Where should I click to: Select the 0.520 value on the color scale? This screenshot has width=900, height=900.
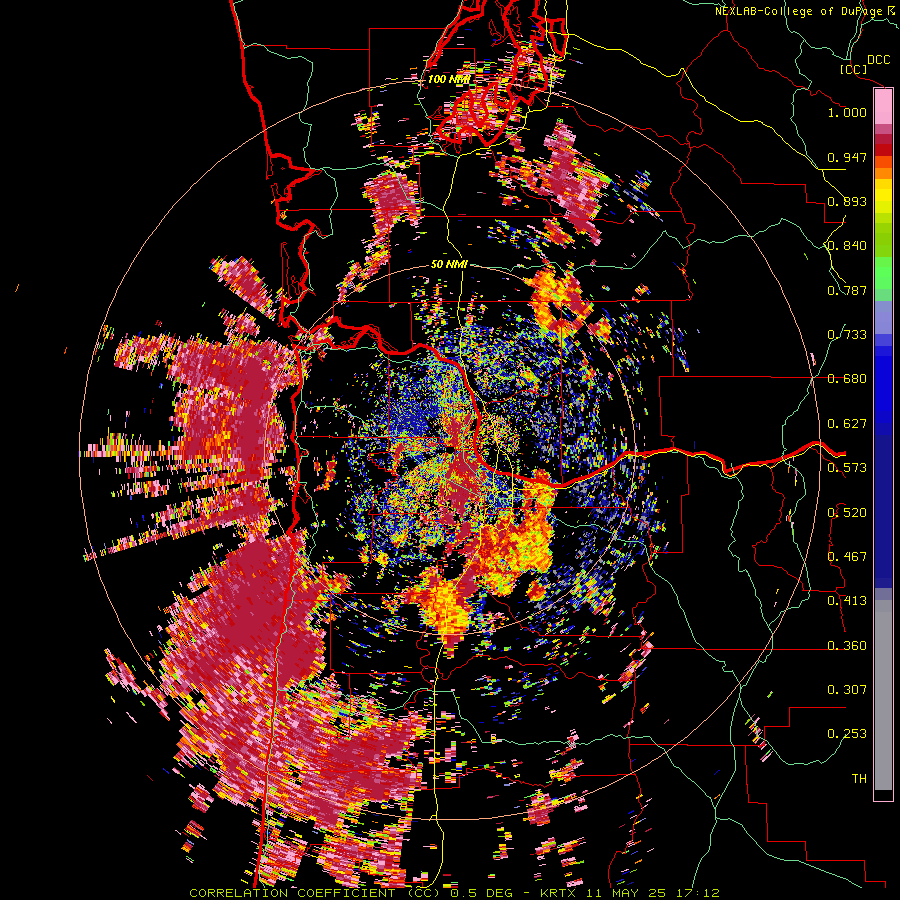[x=847, y=512]
